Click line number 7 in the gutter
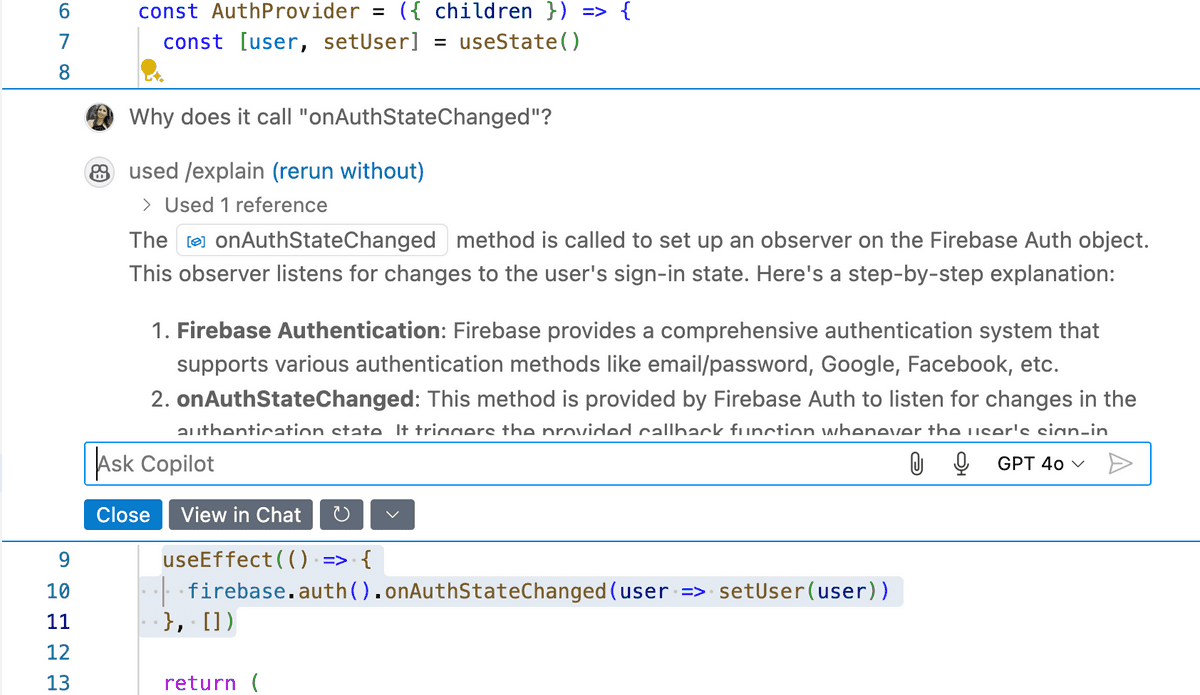Screen dimensions: 1200x695 [x=64, y=42]
